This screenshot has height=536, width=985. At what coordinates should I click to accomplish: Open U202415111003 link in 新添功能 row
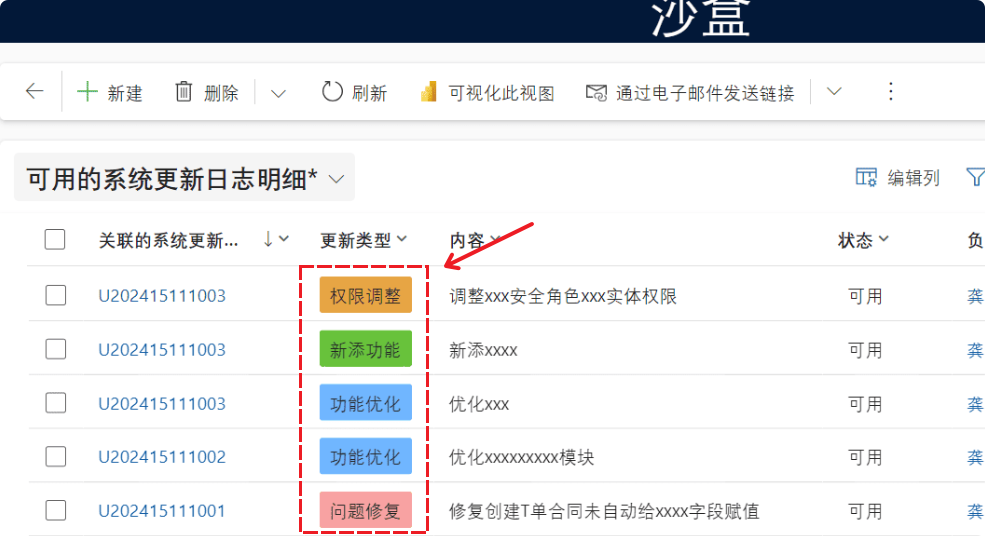point(161,349)
